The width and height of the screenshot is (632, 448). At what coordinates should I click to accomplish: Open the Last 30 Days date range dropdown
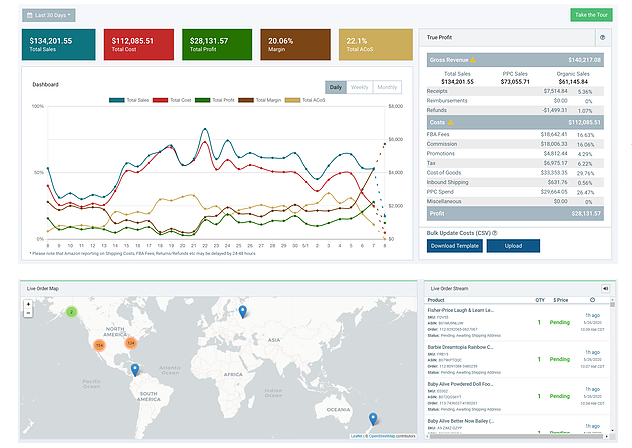click(47, 15)
